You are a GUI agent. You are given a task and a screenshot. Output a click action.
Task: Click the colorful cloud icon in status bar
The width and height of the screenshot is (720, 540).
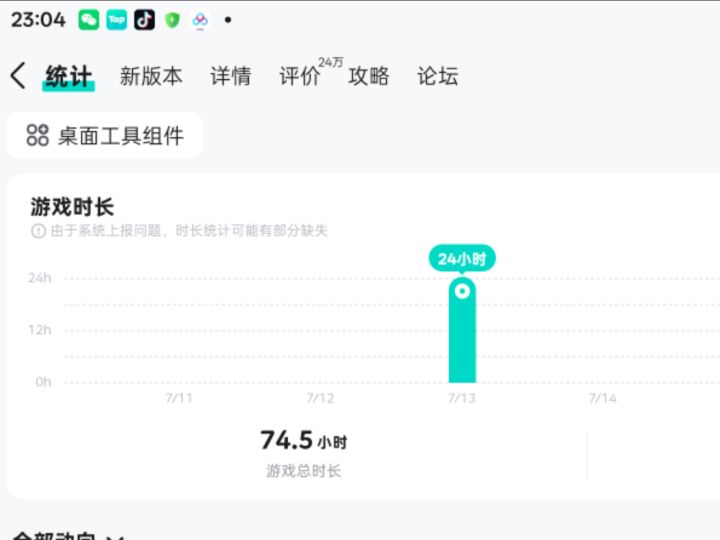(200, 20)
